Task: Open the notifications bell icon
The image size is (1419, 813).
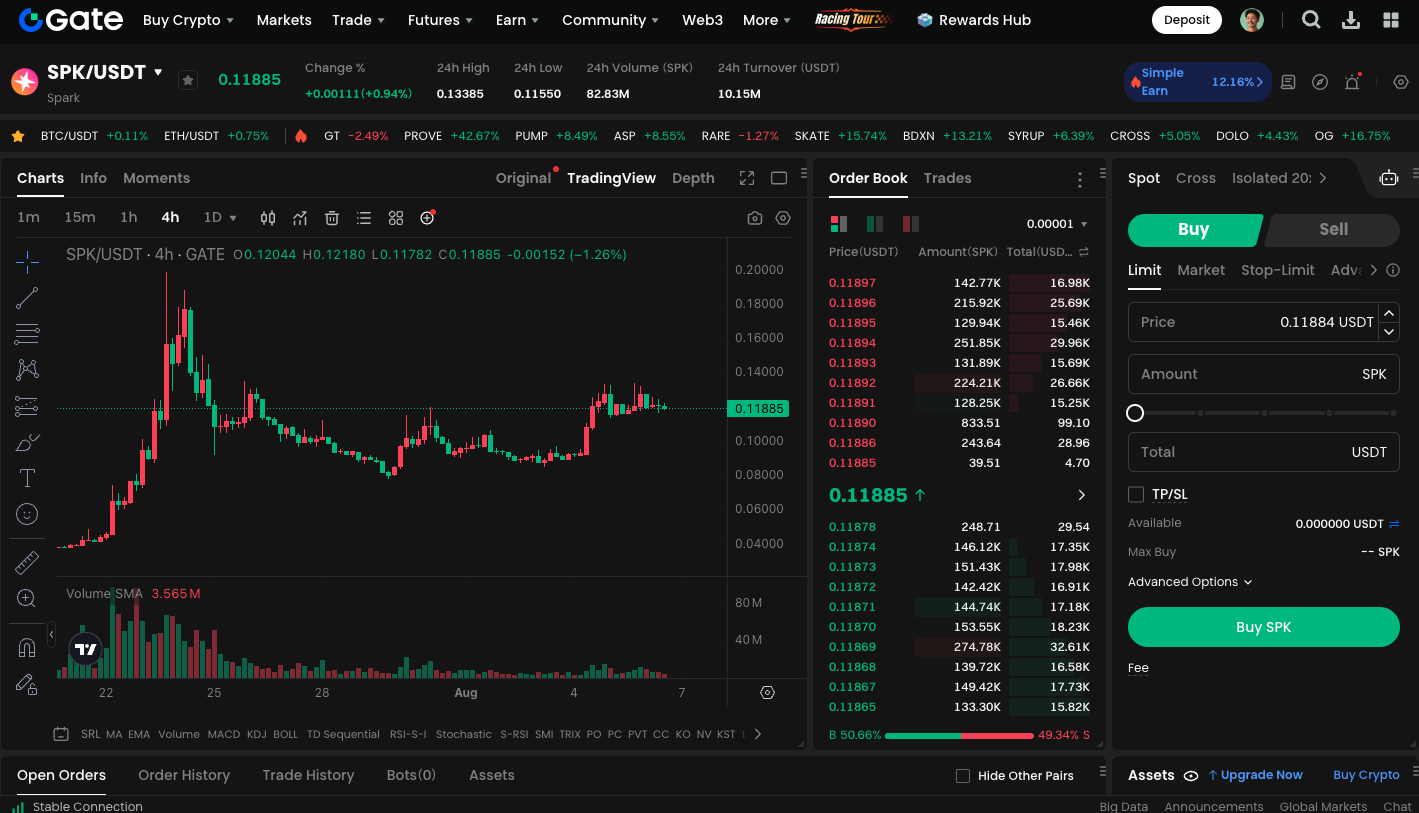Action: 1352,82
